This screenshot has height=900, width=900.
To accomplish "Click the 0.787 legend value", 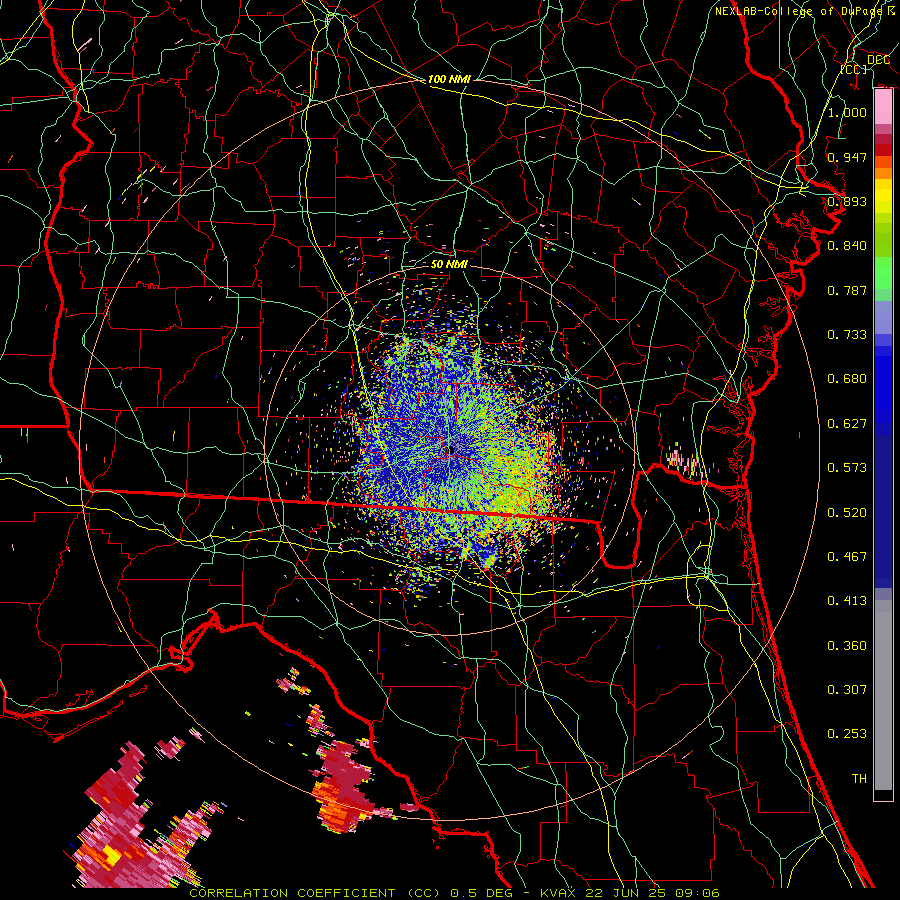I will pyautogui.click(x=847, y=290).
